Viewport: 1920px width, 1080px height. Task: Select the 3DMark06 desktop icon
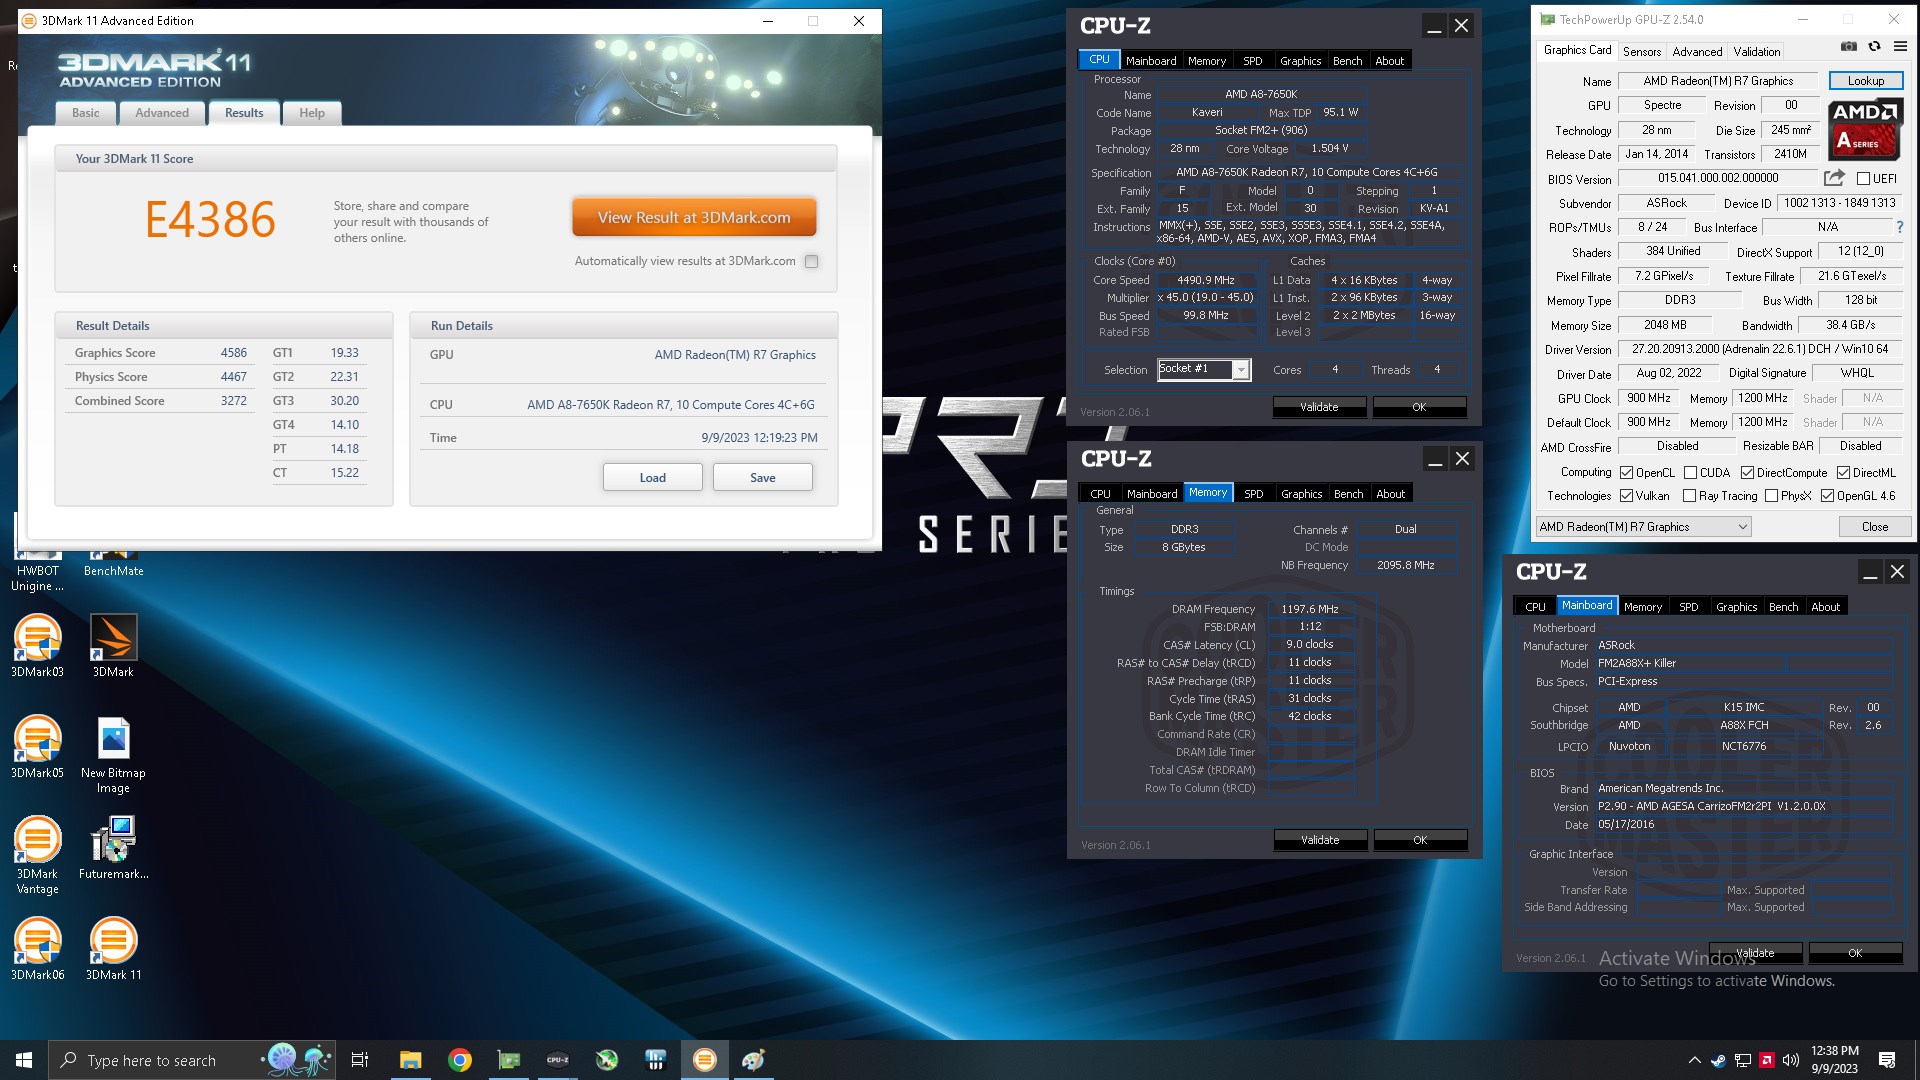click(38, 949)
